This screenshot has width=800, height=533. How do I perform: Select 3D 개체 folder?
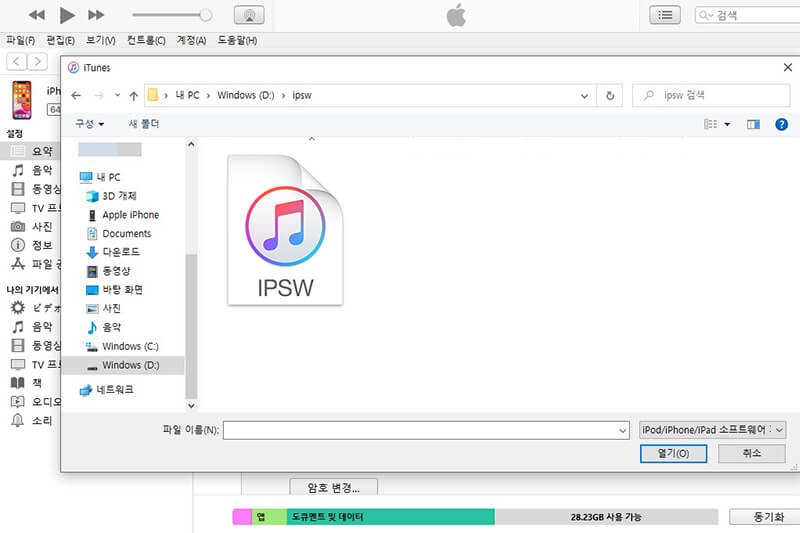[111, 196]
